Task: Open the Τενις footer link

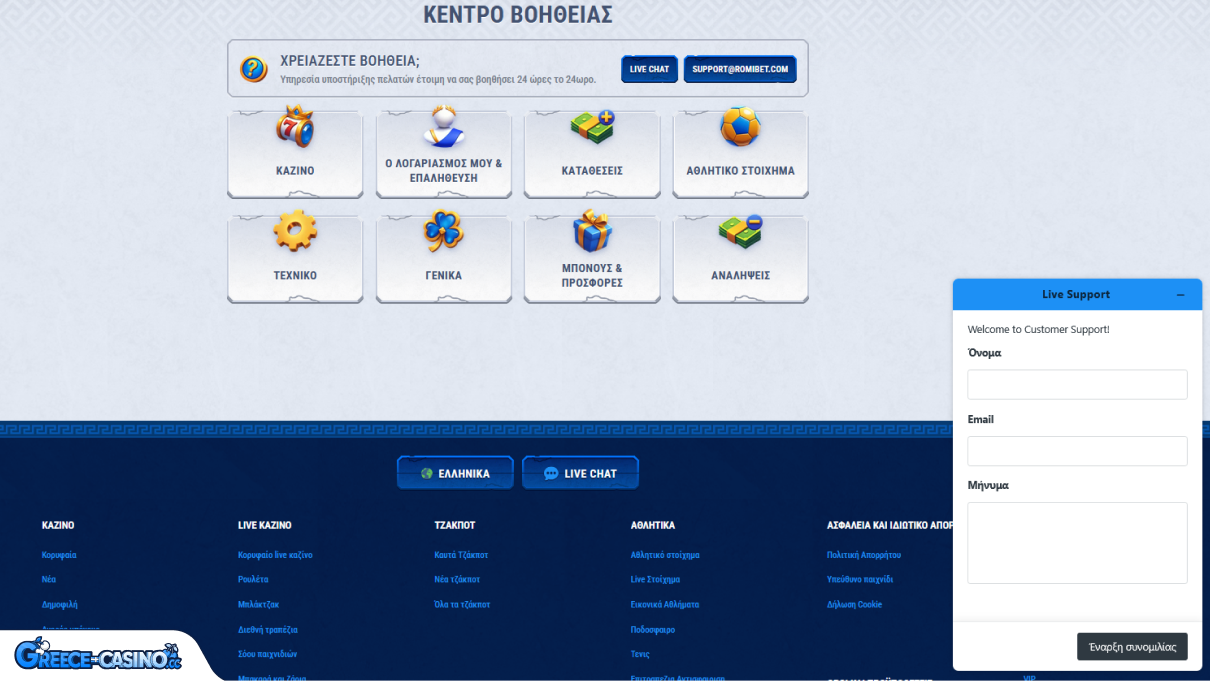Action: (640, 654)
